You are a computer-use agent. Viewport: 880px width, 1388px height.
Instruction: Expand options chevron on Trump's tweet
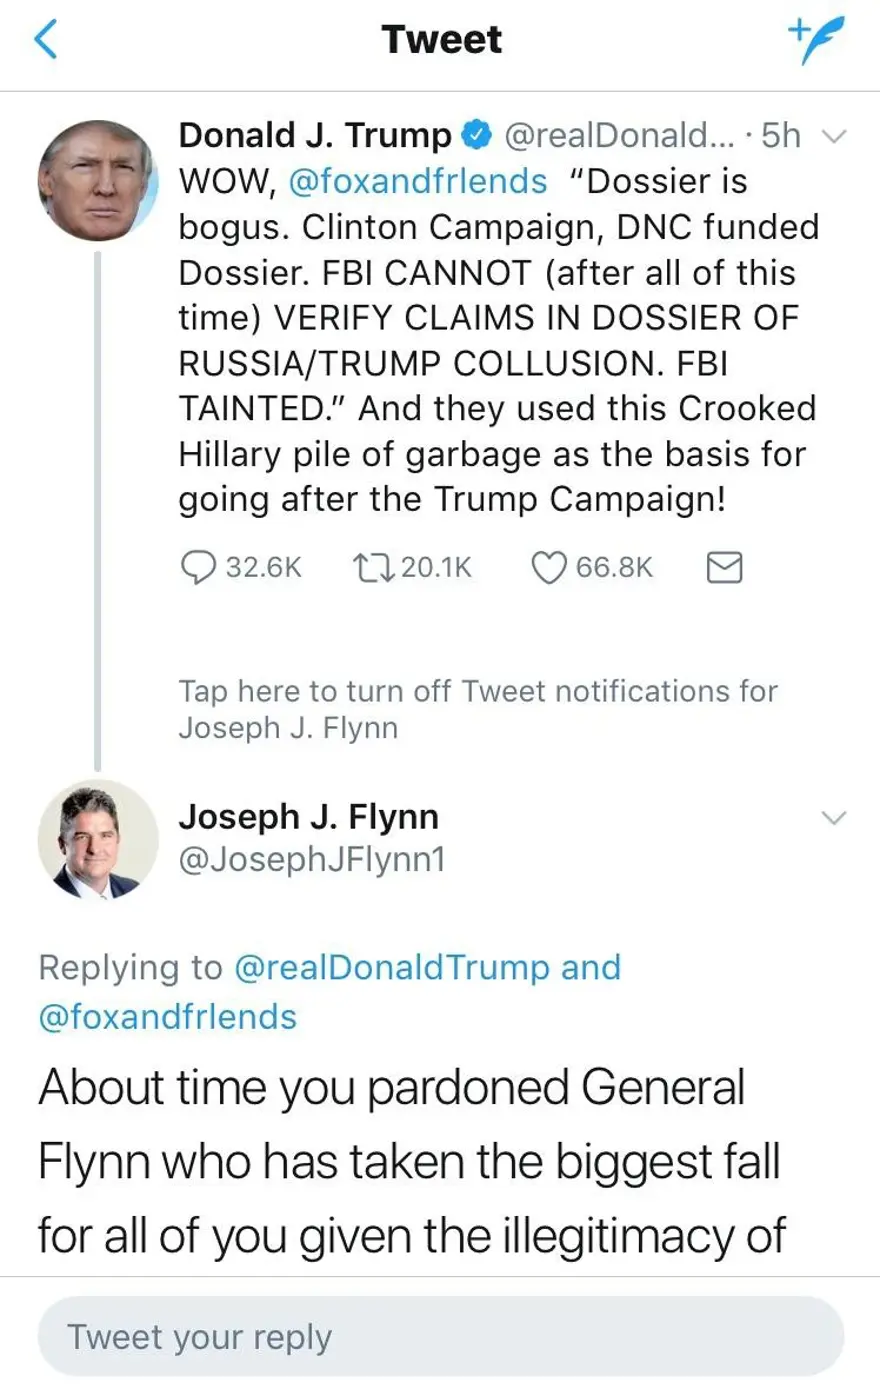833,136
